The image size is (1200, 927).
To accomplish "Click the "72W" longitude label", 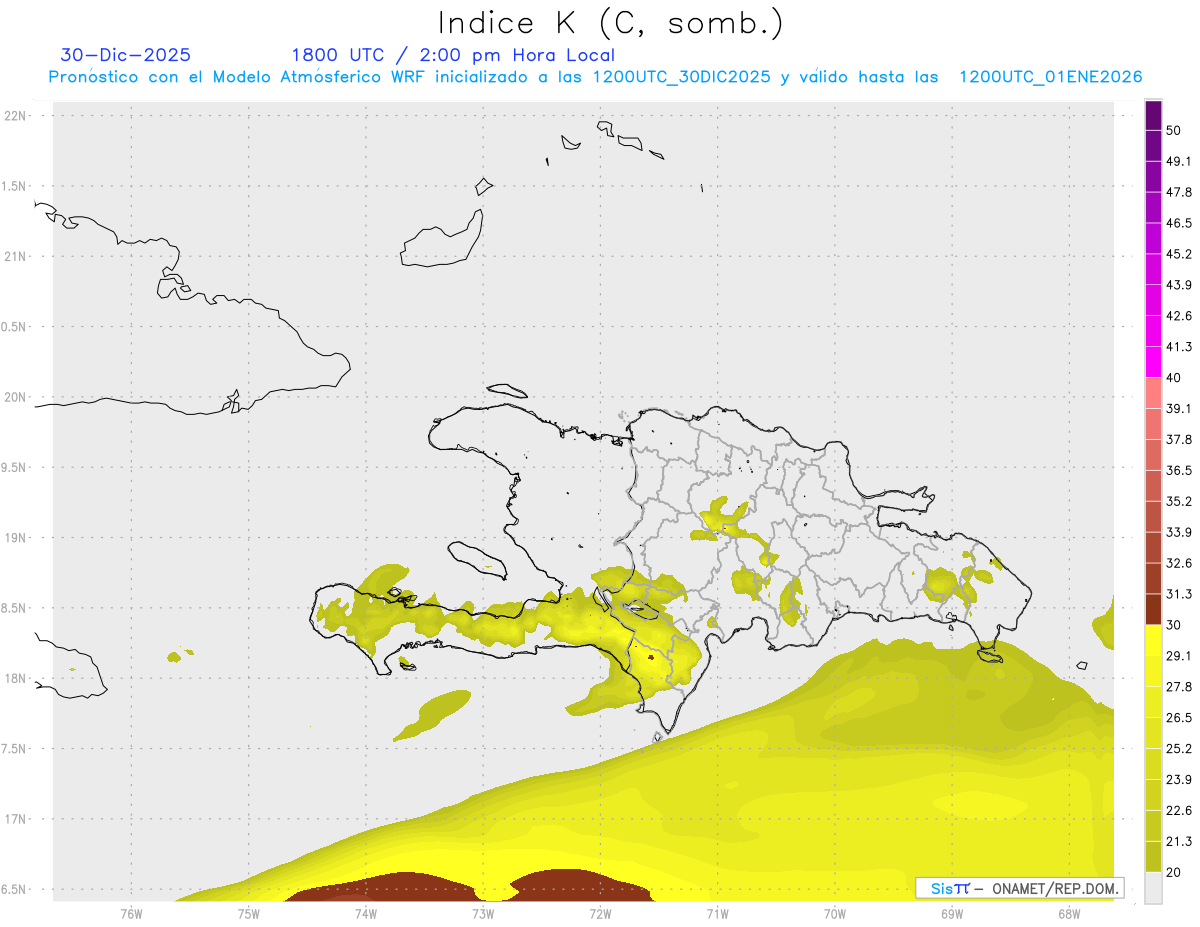I will pyautogui.click(x=600, y=913).
